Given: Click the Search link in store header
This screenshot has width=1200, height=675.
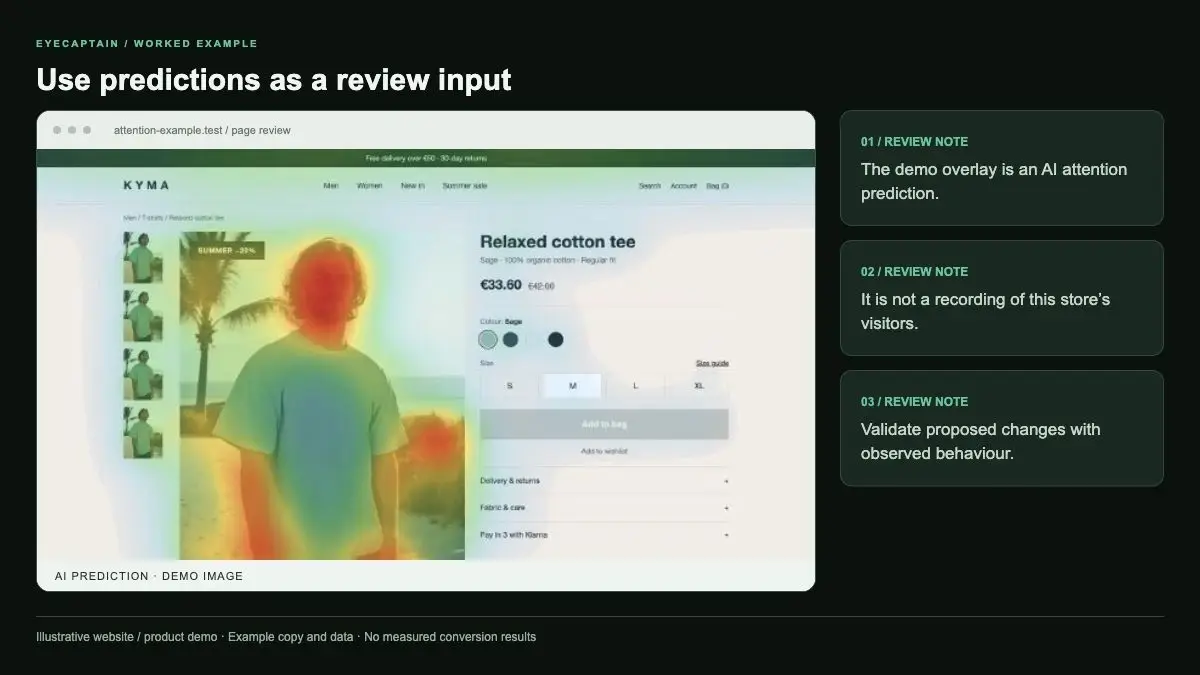Looking at the screenshot, I should point(650,186).
